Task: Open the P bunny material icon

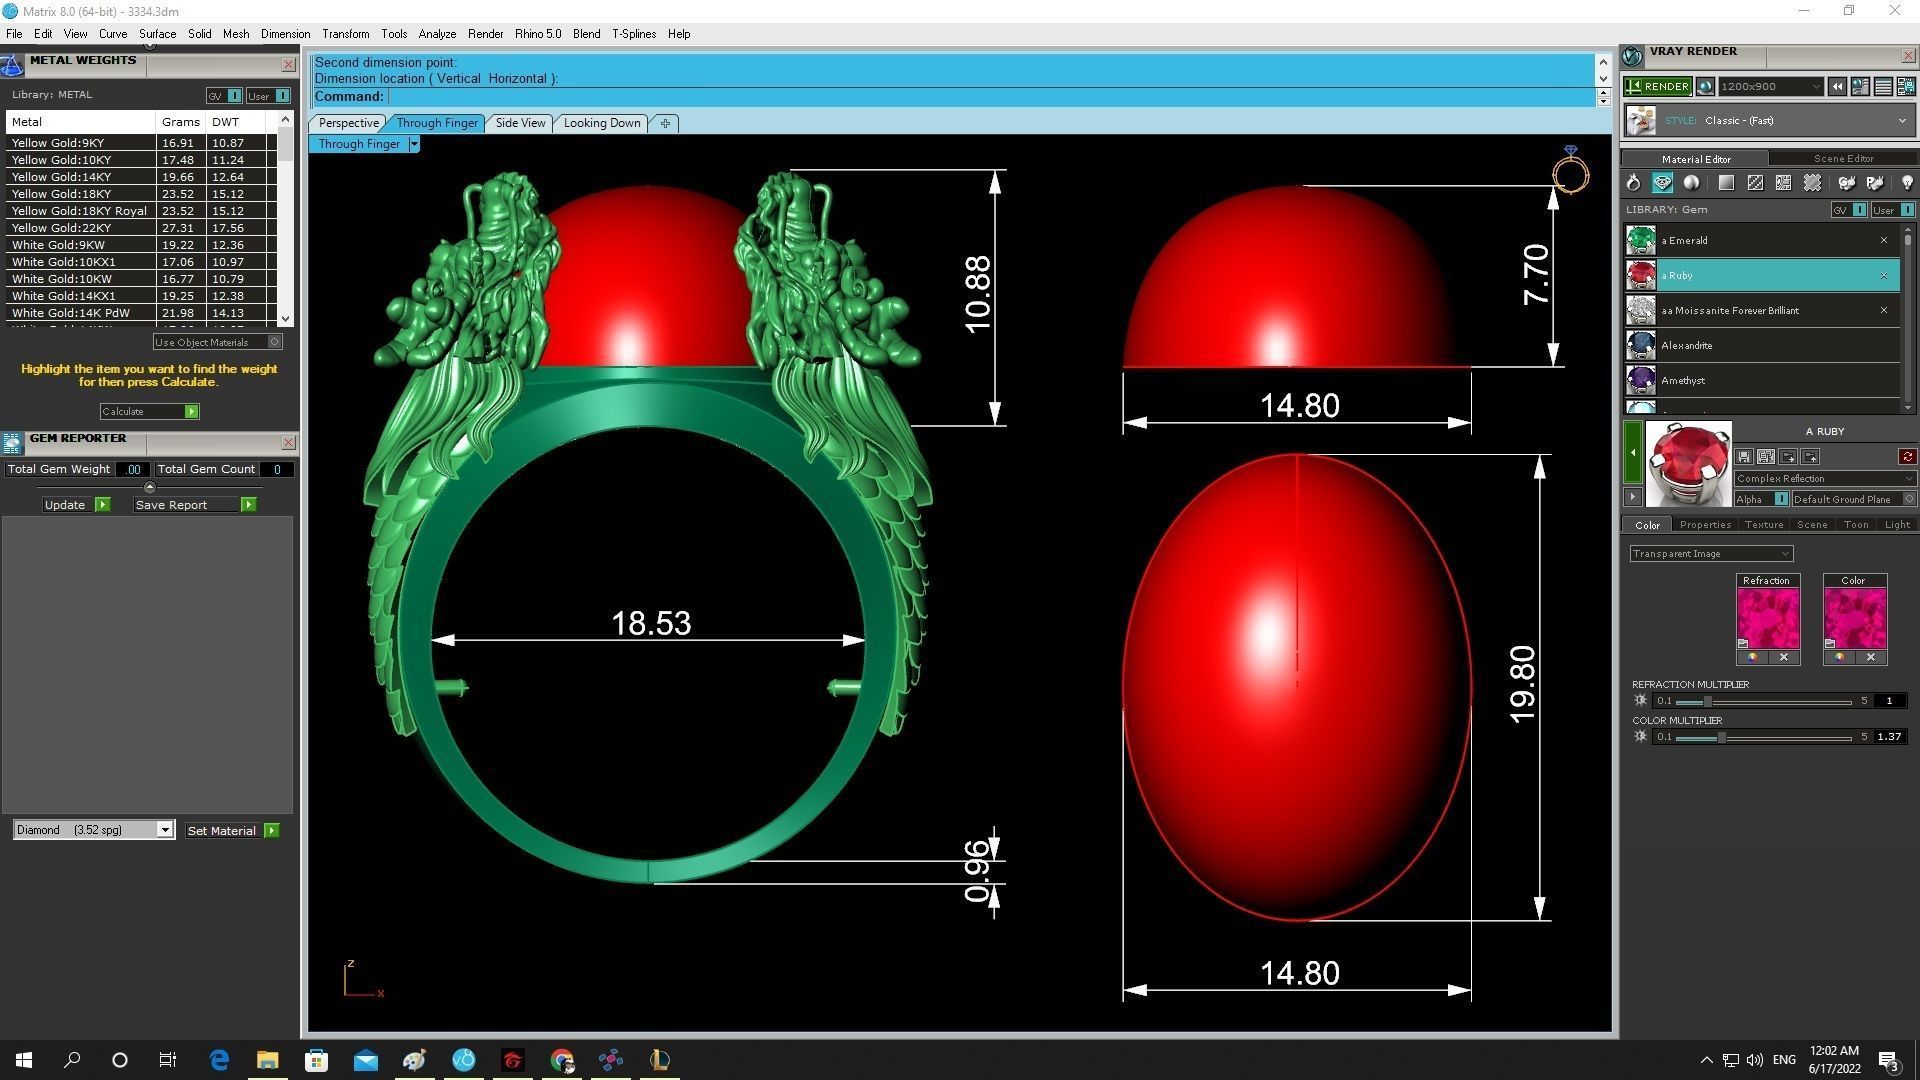Action: [x=1875, y=183]
